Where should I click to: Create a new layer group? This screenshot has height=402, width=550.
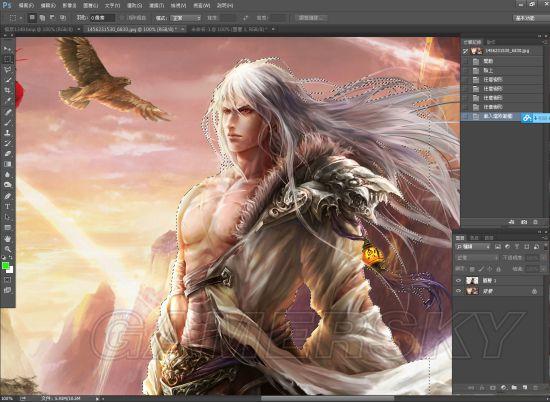514,388
